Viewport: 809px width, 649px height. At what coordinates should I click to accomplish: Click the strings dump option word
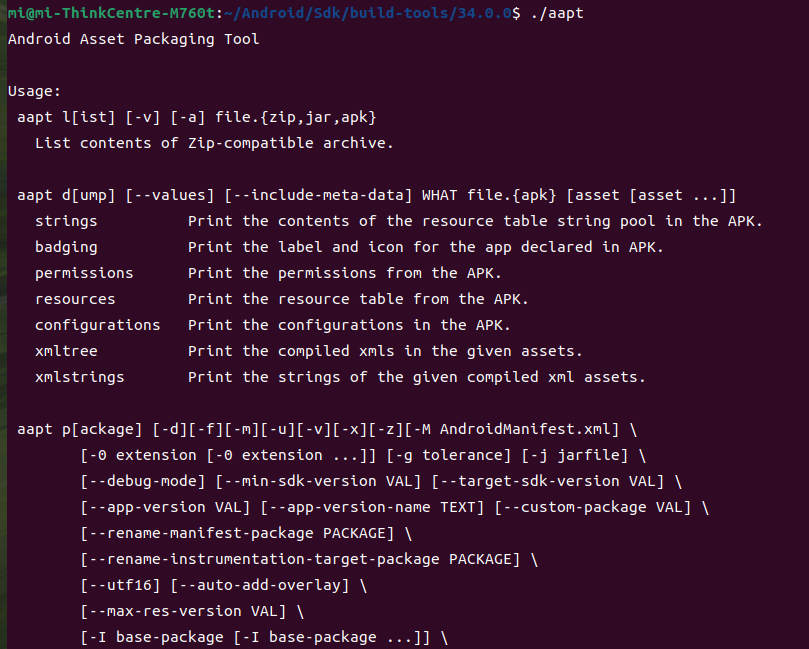coord(66,221)
